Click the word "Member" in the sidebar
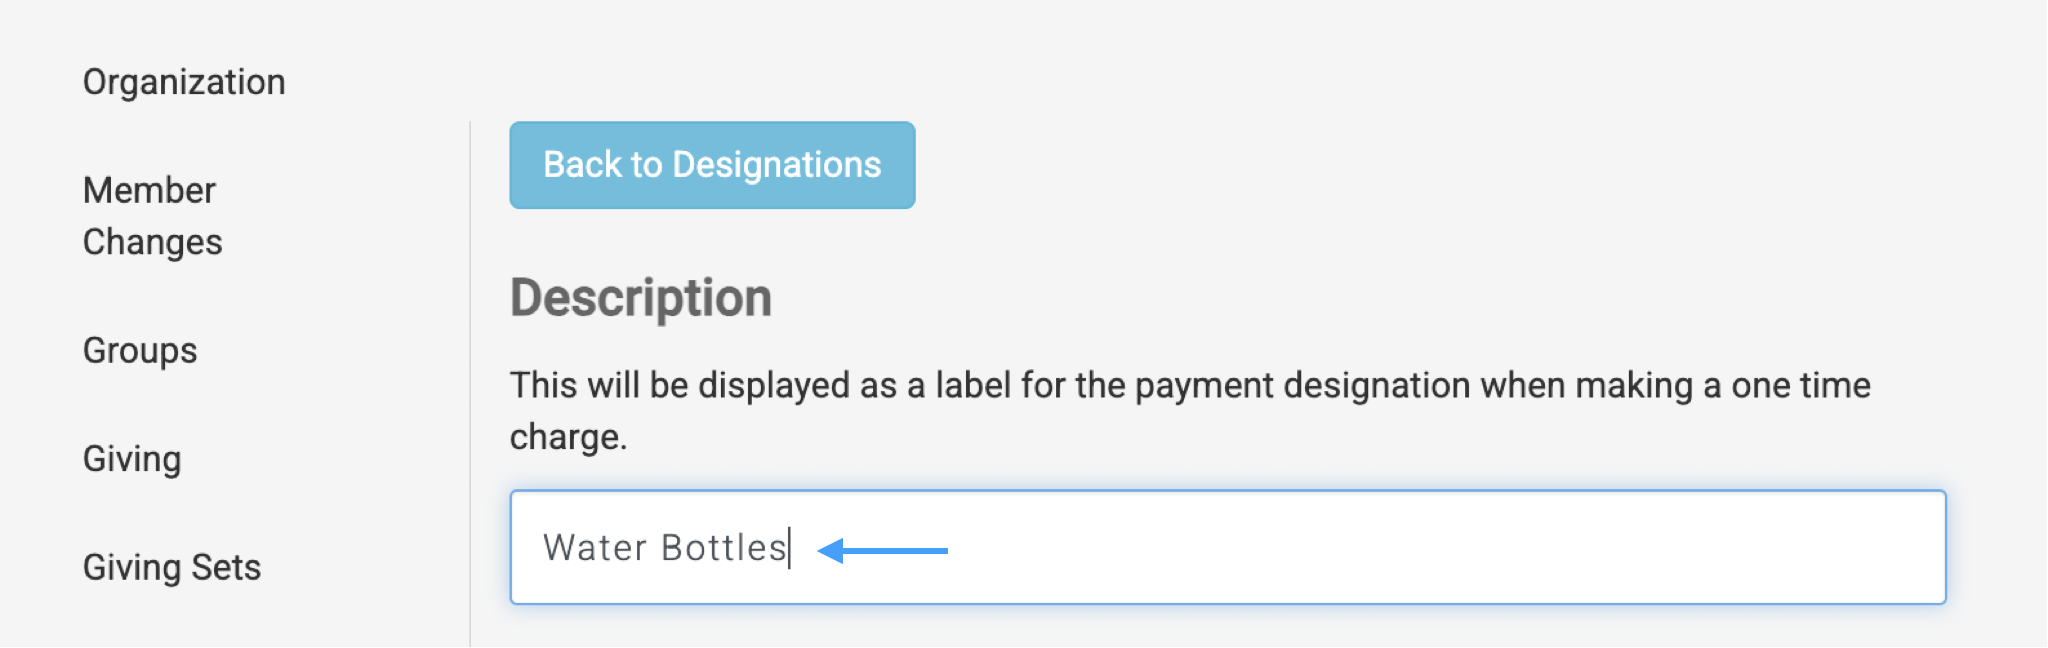 tap(149, 190)
